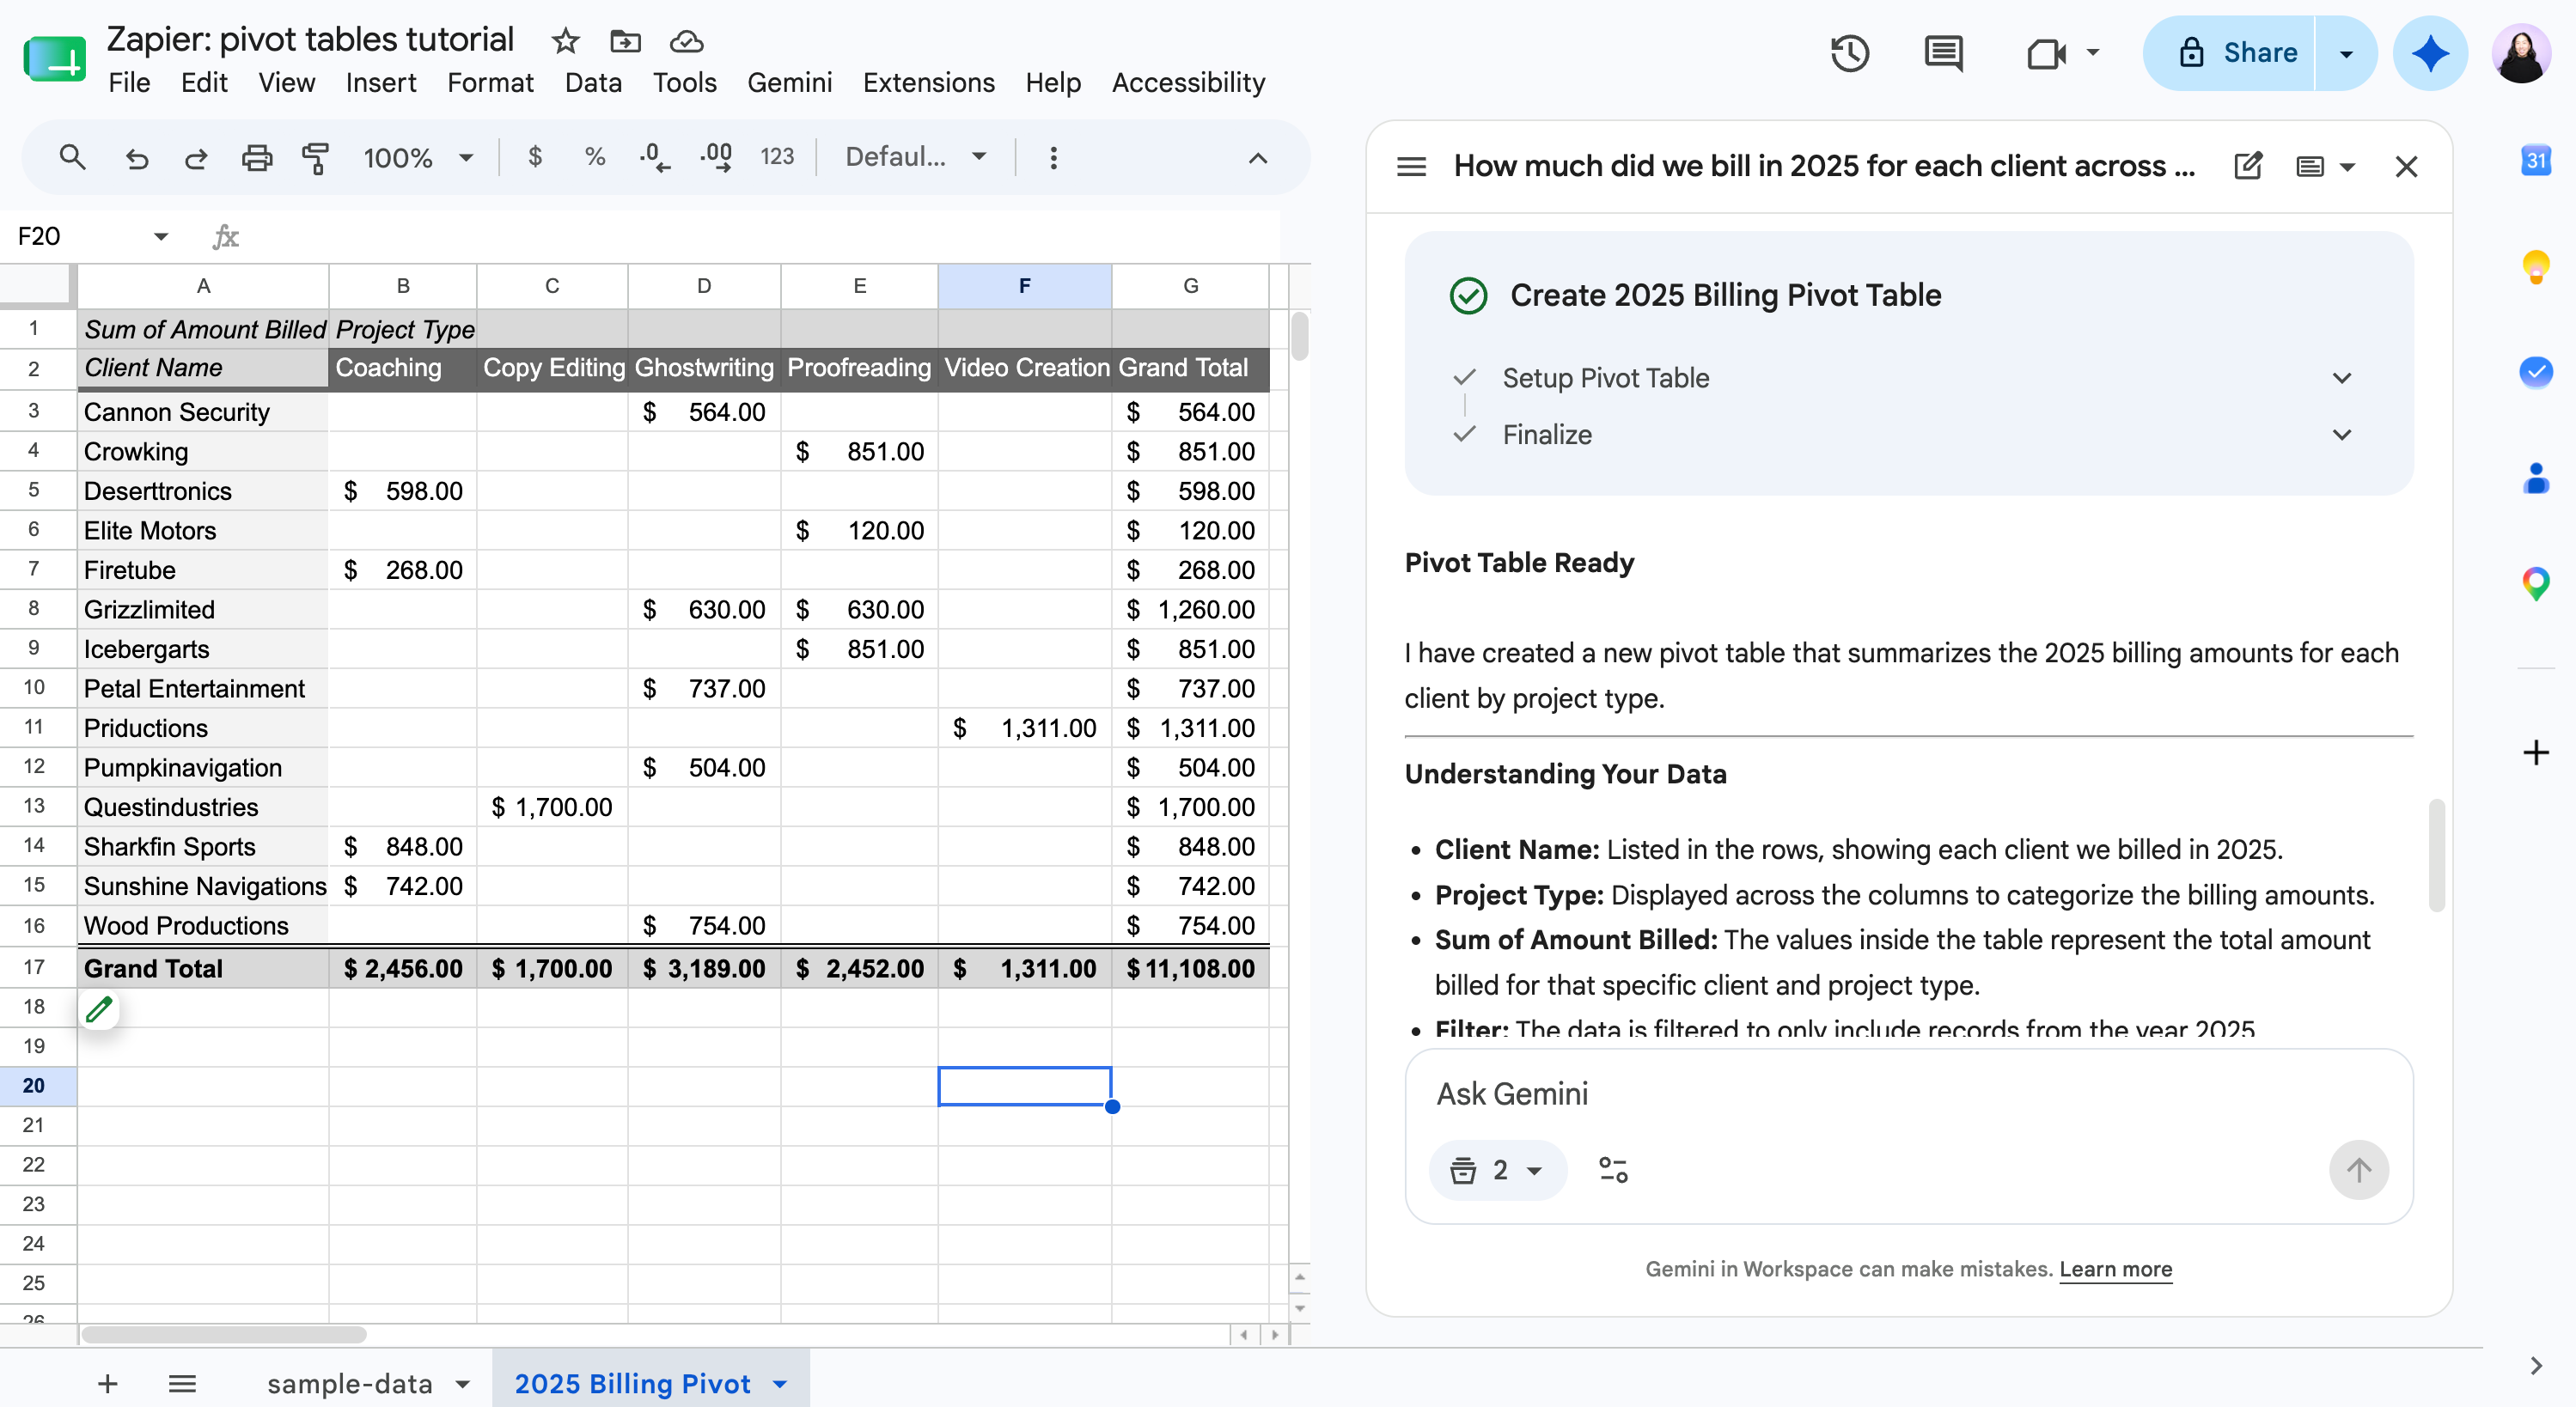Open Contacts in side panel
The image size is (2576, 1407).
2535,478
